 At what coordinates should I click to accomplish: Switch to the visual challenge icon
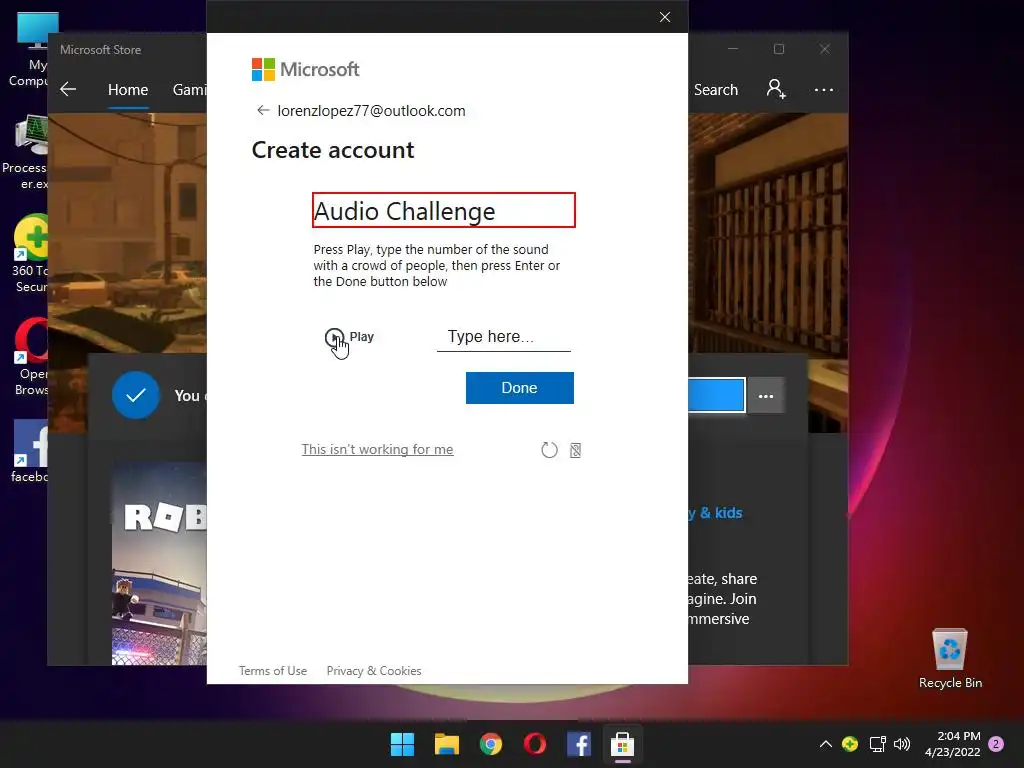pyautogui.click(x=575, y=450)
